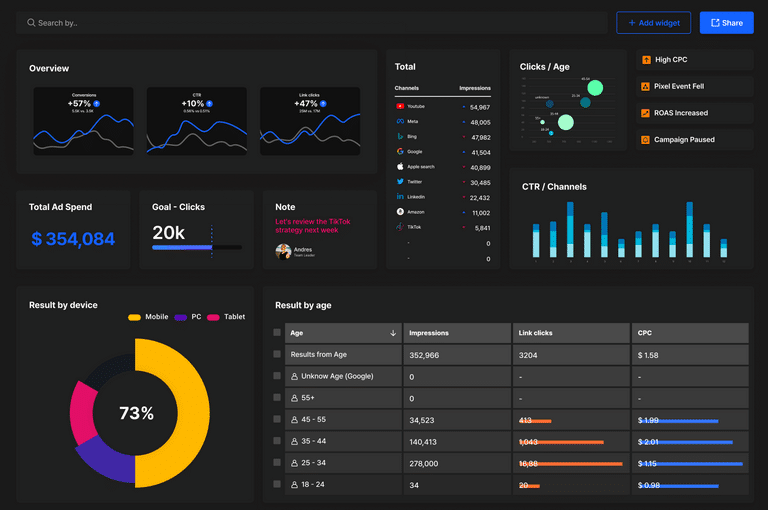The image size is (768, 510).
Task: Click the Share button
Action: (726, 23)
